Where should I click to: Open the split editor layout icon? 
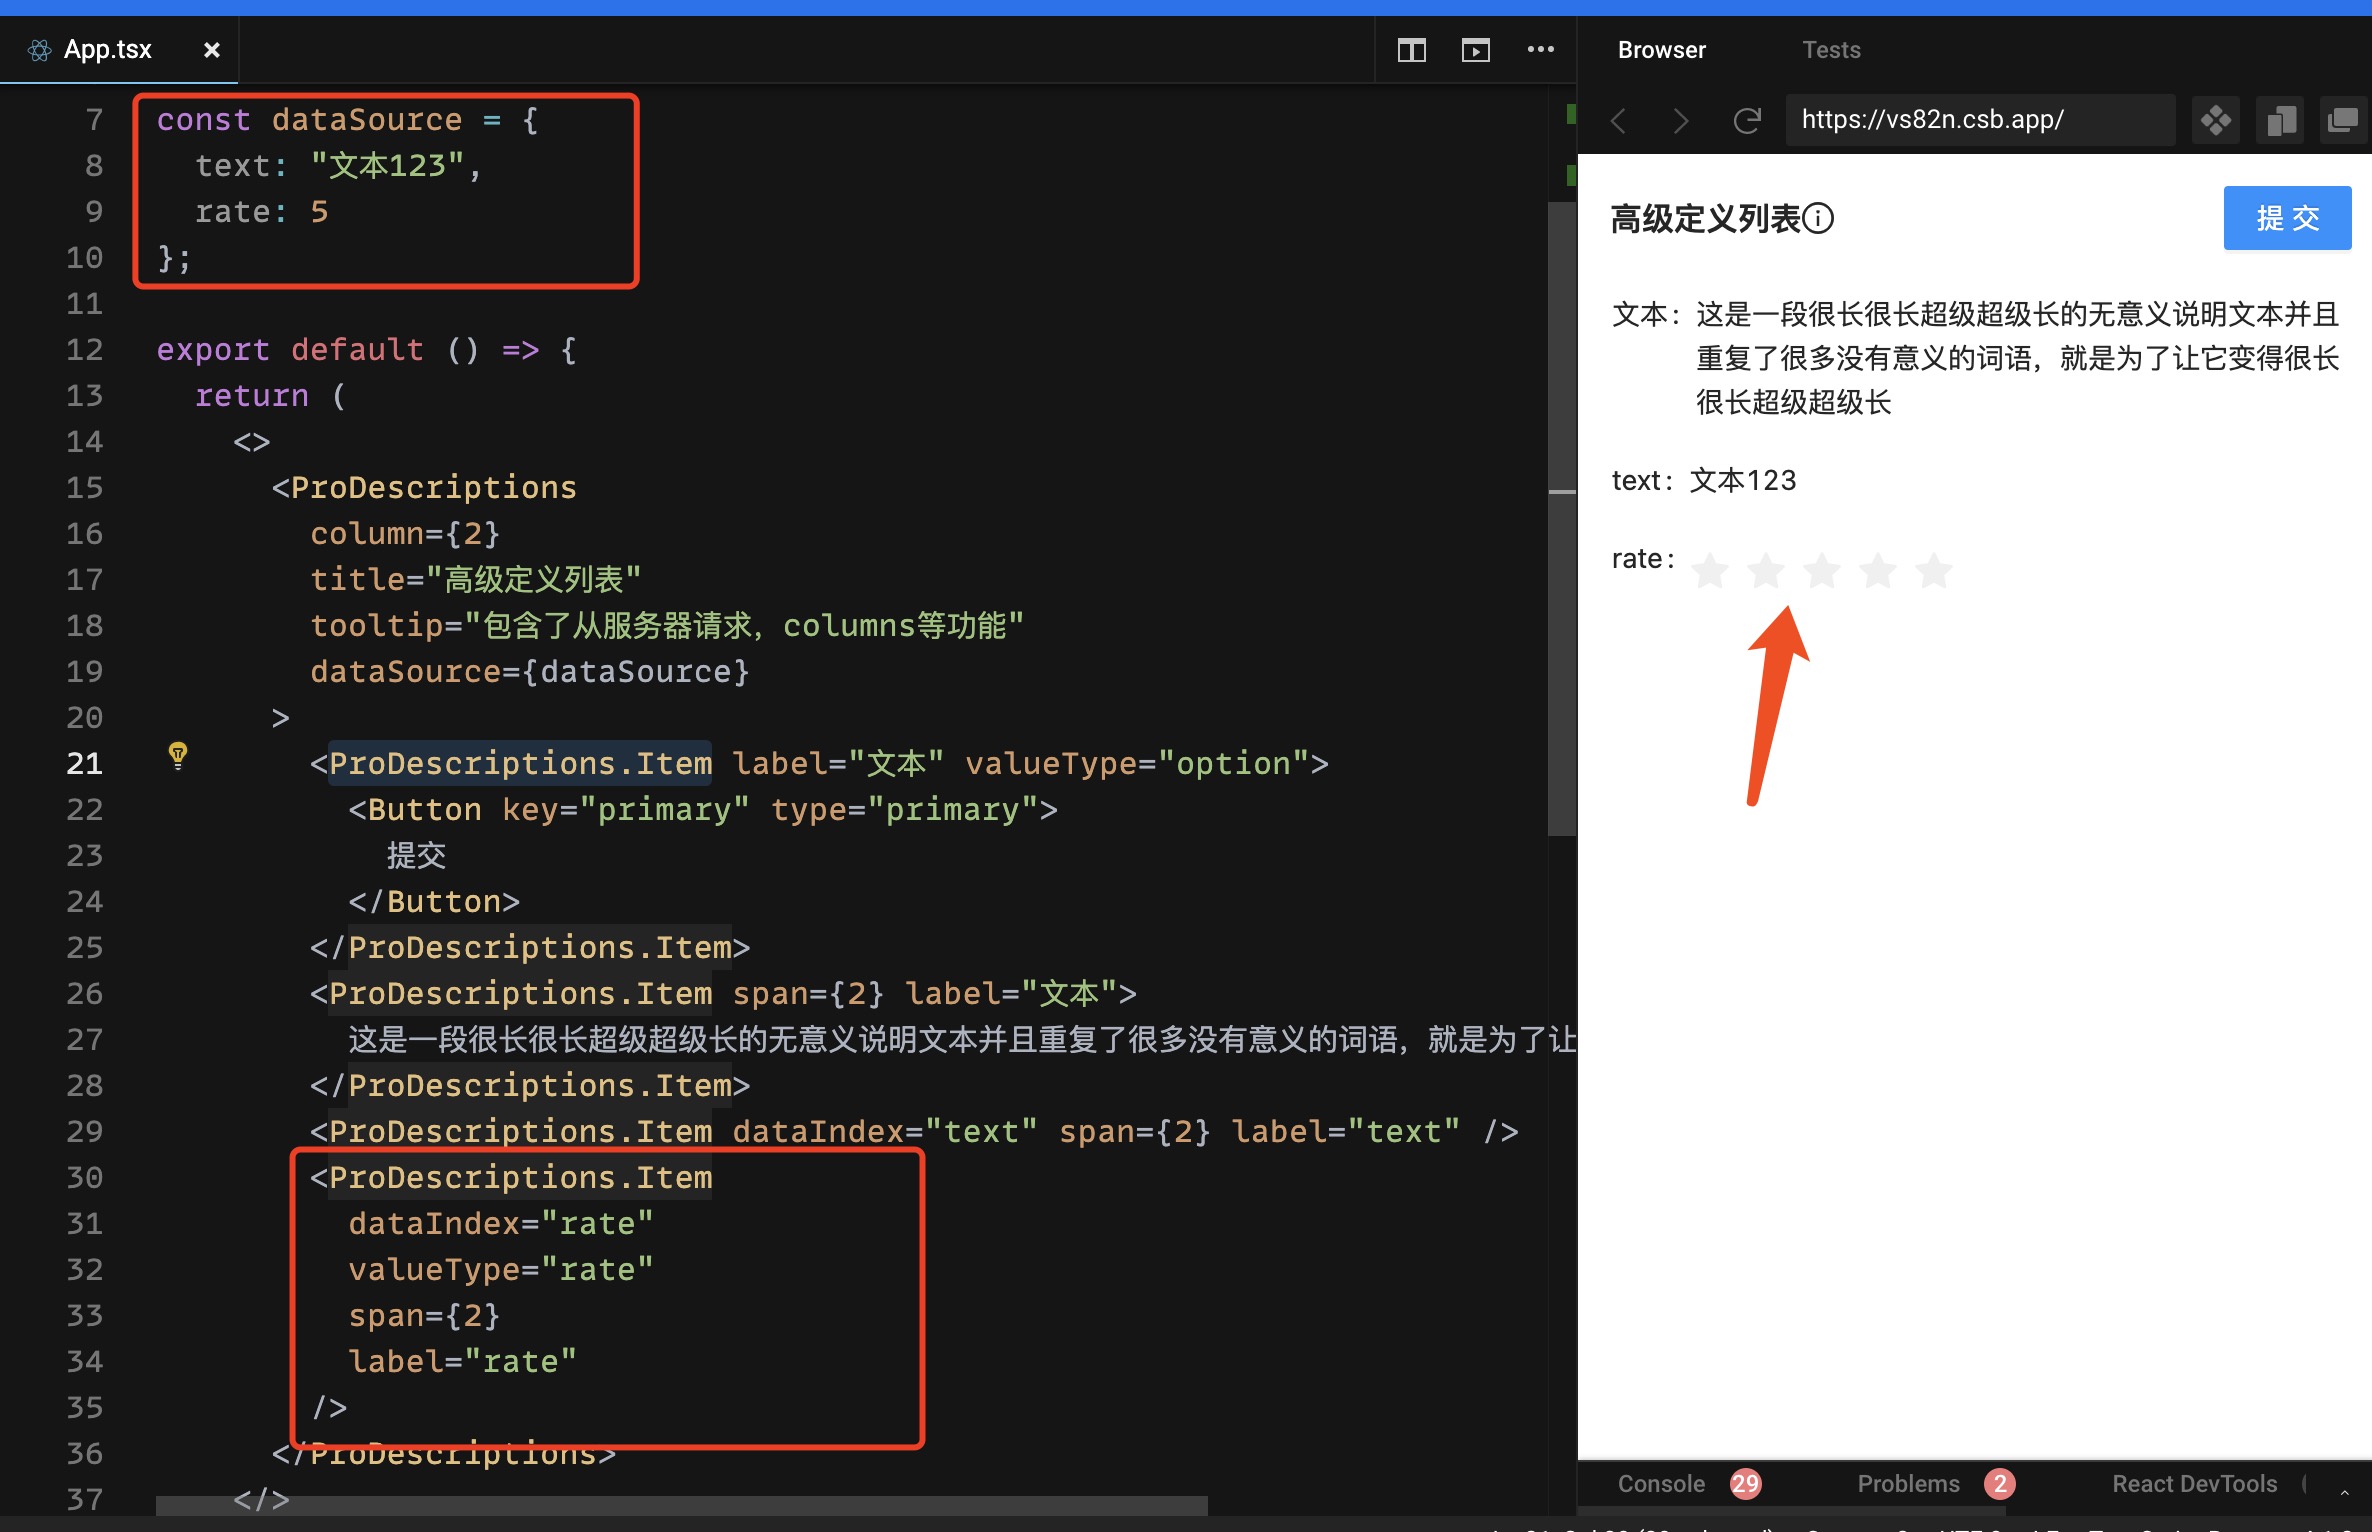tap(1411, 50)
